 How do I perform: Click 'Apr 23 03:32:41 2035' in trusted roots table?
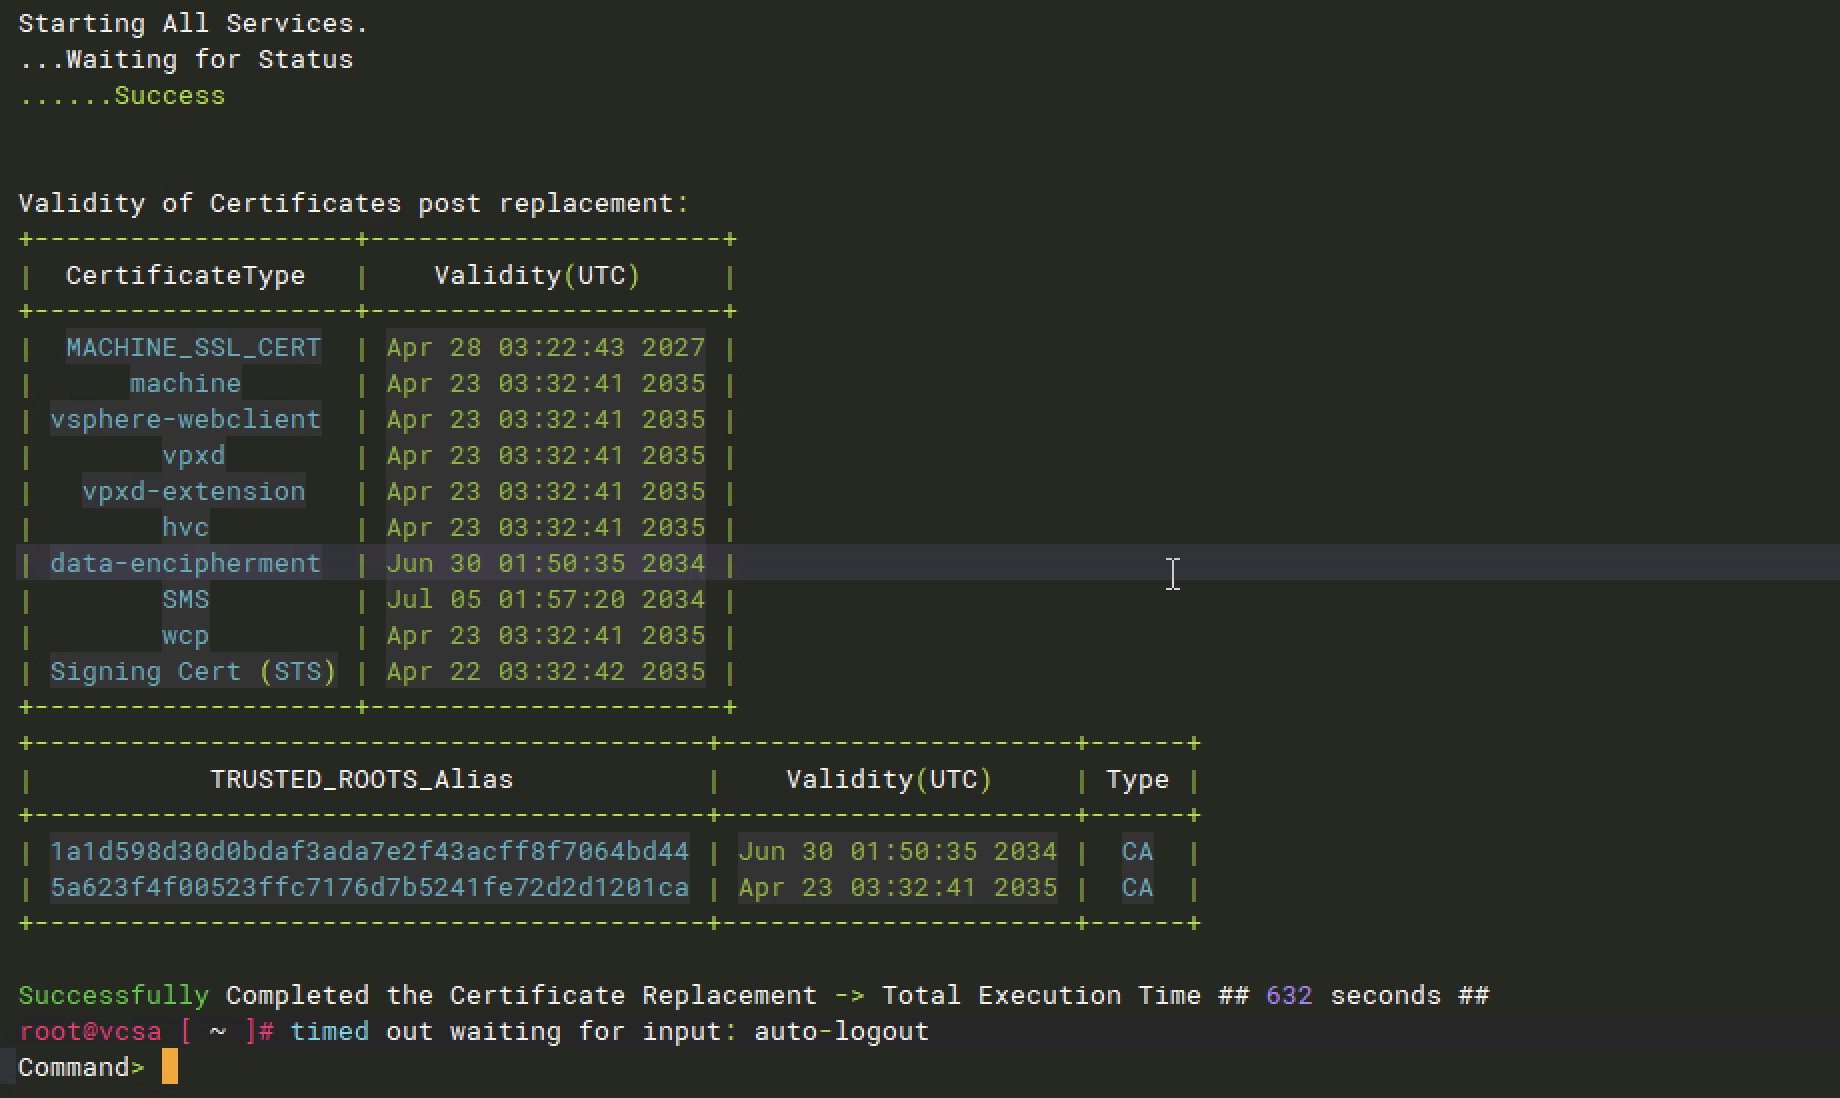[x=898, y=887]
